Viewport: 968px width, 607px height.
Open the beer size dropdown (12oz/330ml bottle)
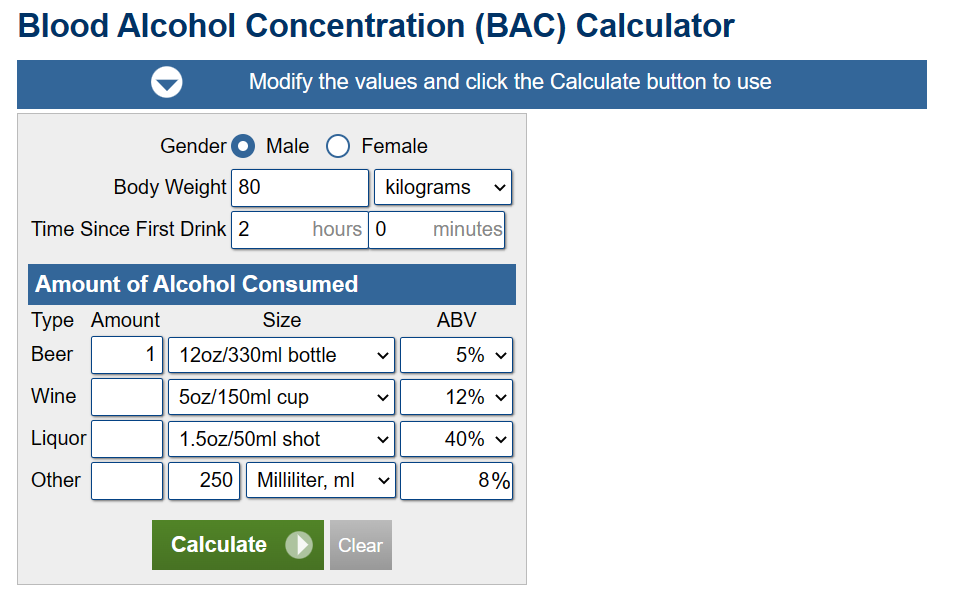click(x=282, y=355)
